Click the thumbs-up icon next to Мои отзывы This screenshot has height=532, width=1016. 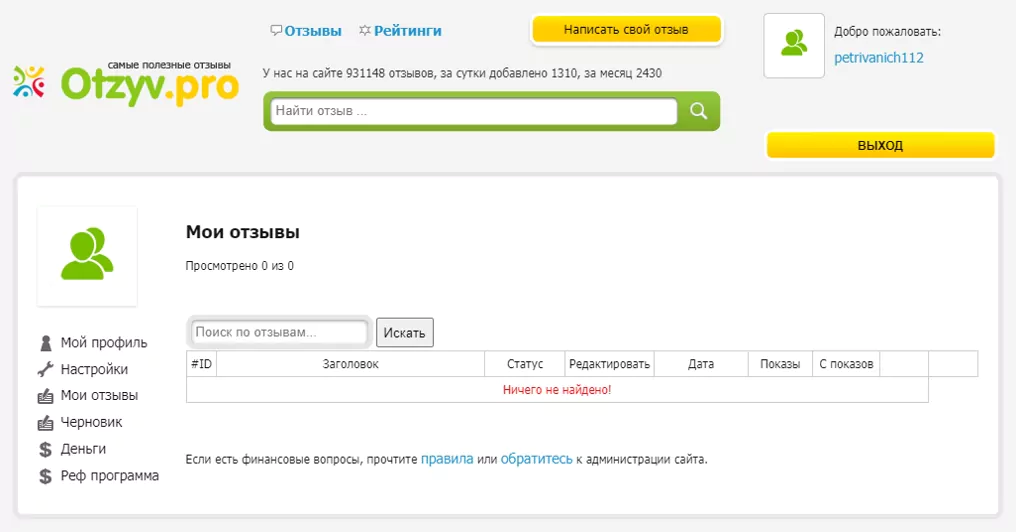click(x=45, y=396)
